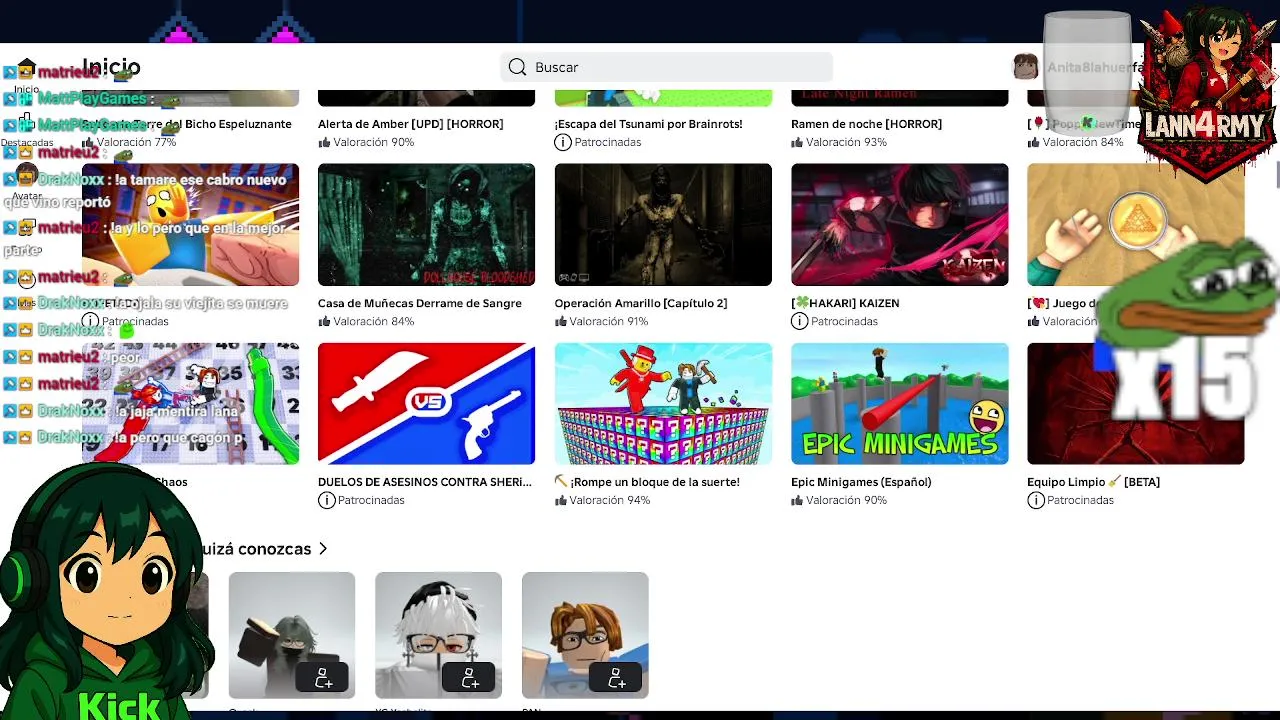The height and width of the screenshot is (720, 1280).
Task: Open the 'Equipo Limpio [BETA]' title
Action: pyautogui.click(x=1093, y=482)
